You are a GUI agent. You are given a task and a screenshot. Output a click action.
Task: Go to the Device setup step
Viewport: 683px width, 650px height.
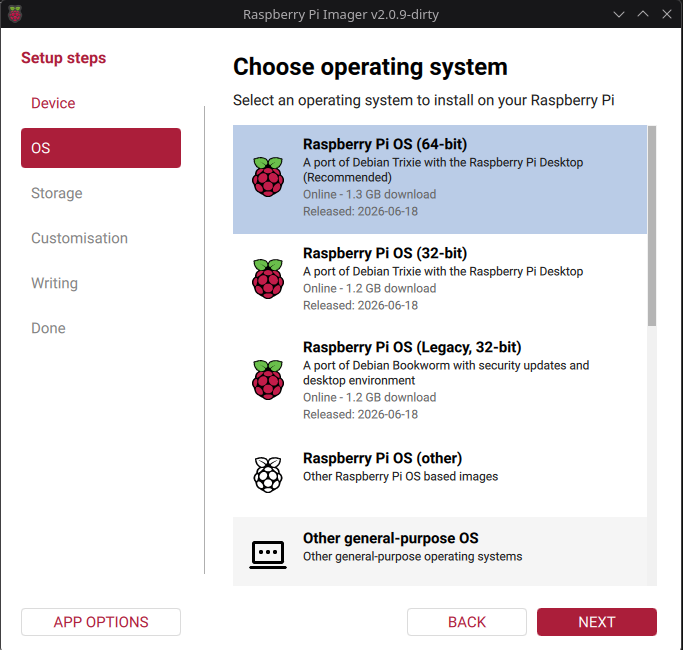(53, 103)
